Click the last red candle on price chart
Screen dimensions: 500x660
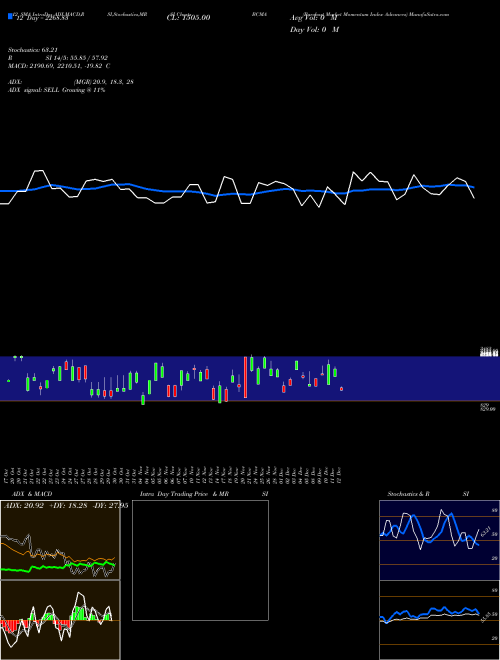click(341, 389)
